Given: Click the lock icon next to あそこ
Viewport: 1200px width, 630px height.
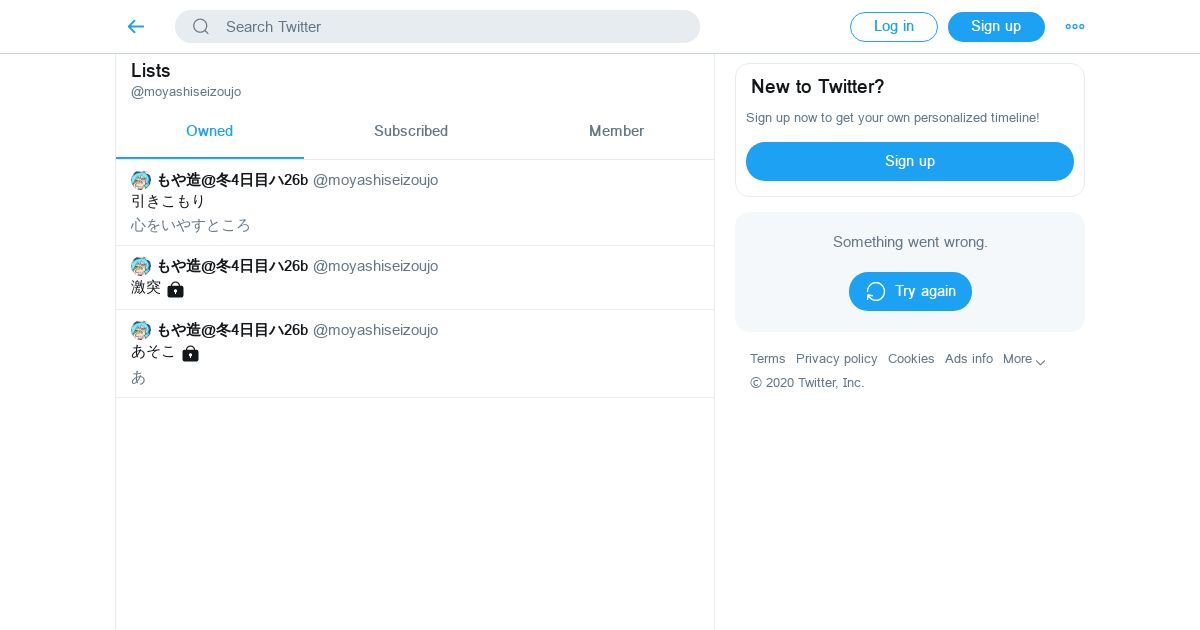Looking at the screenshot, I should point(190,353).
